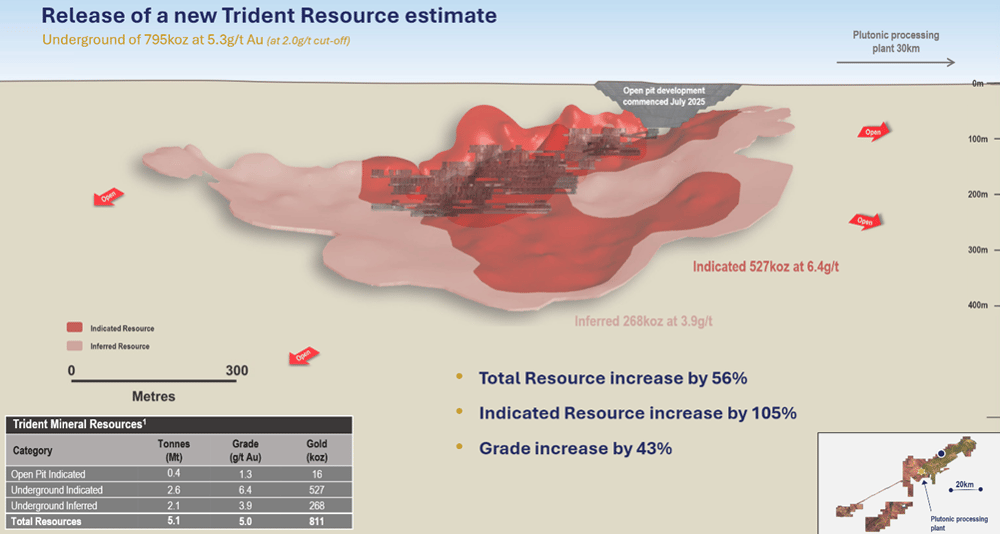Select the 'Open Pit Indicated' table row label
Screen dimensions: 1000x534
(x=48, y=474)
